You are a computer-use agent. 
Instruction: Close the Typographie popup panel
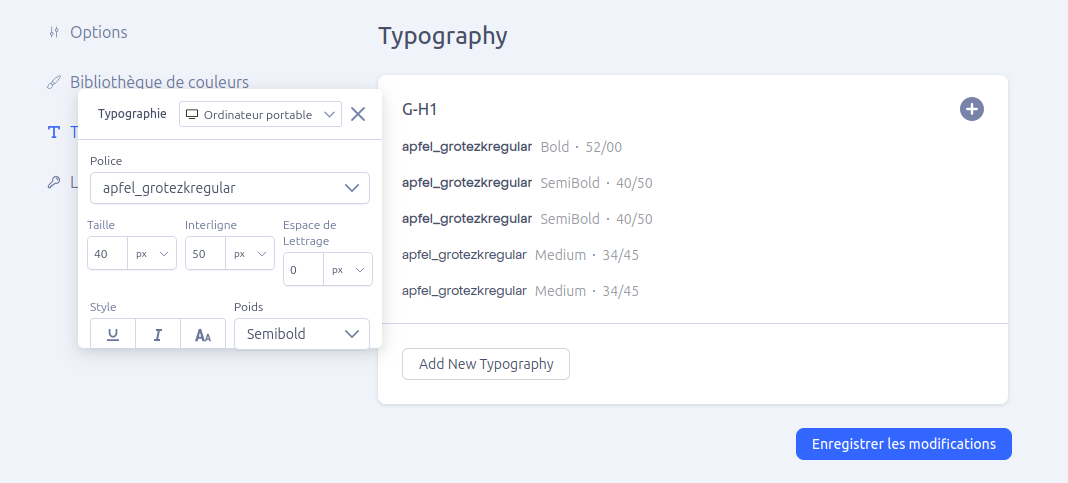pos(358,114)
